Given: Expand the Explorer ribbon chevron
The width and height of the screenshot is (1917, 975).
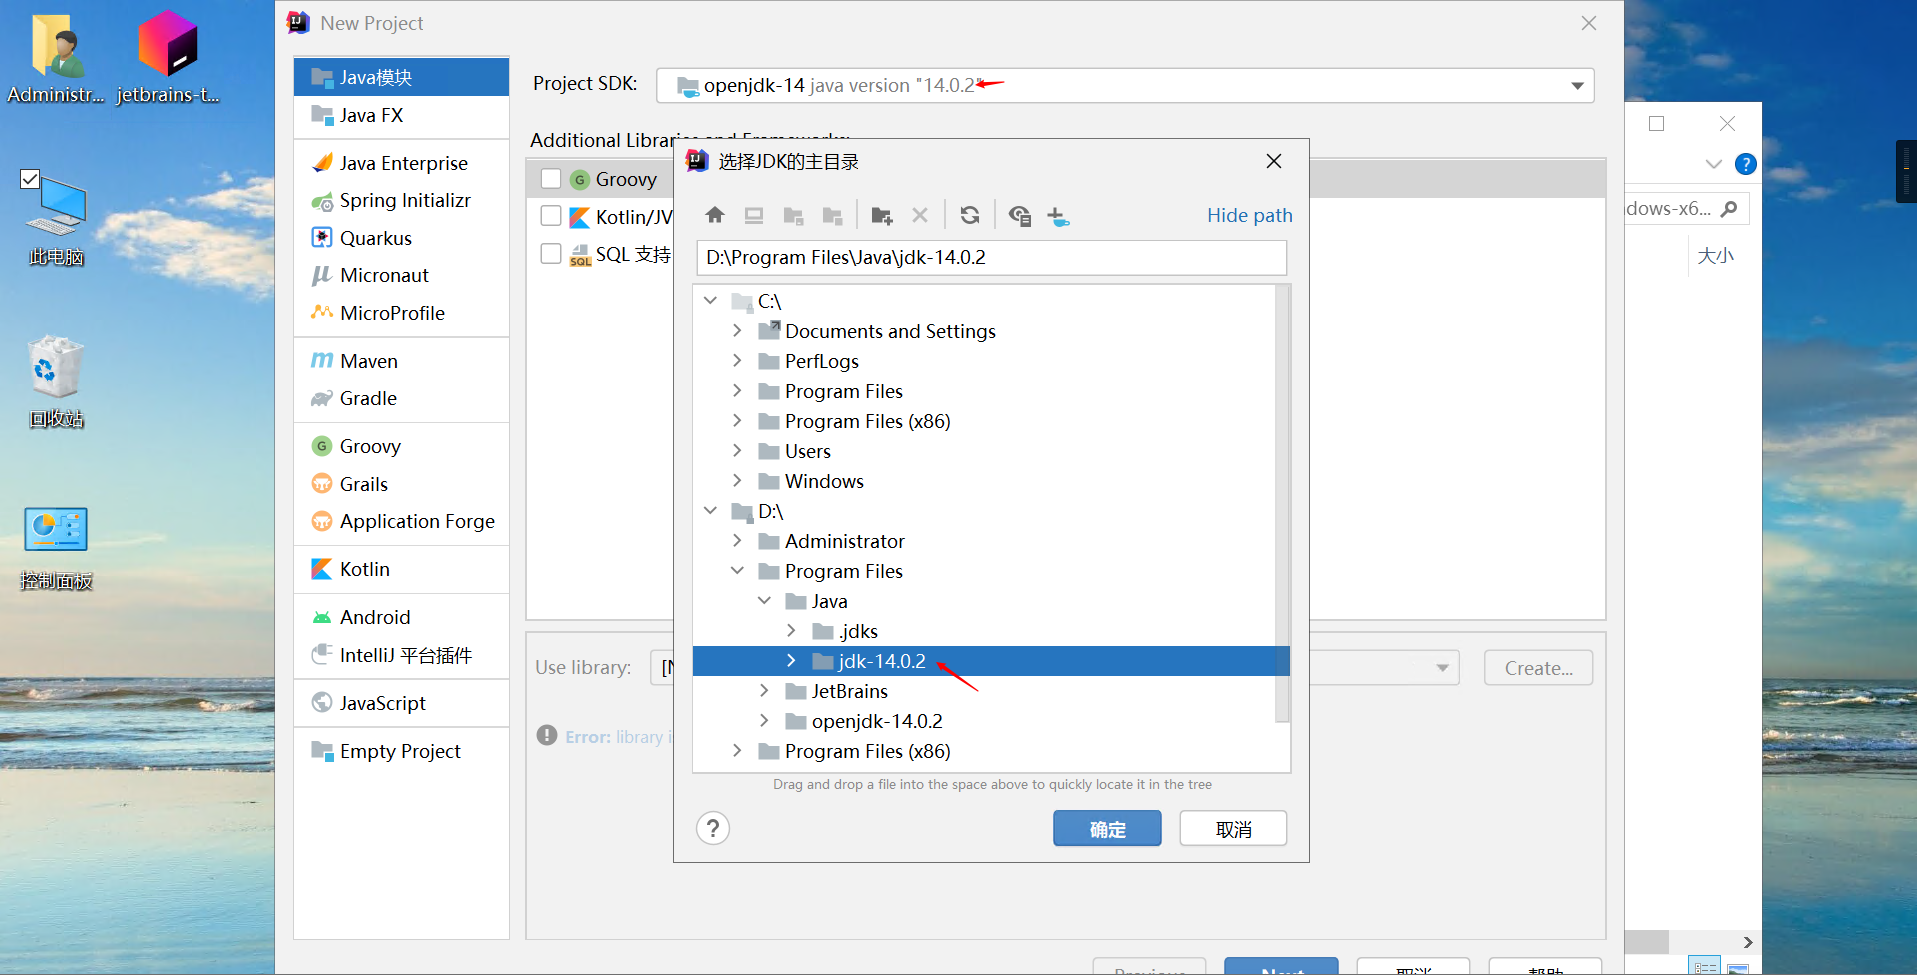Looking at the screenshot, I should click(1714, 164).
